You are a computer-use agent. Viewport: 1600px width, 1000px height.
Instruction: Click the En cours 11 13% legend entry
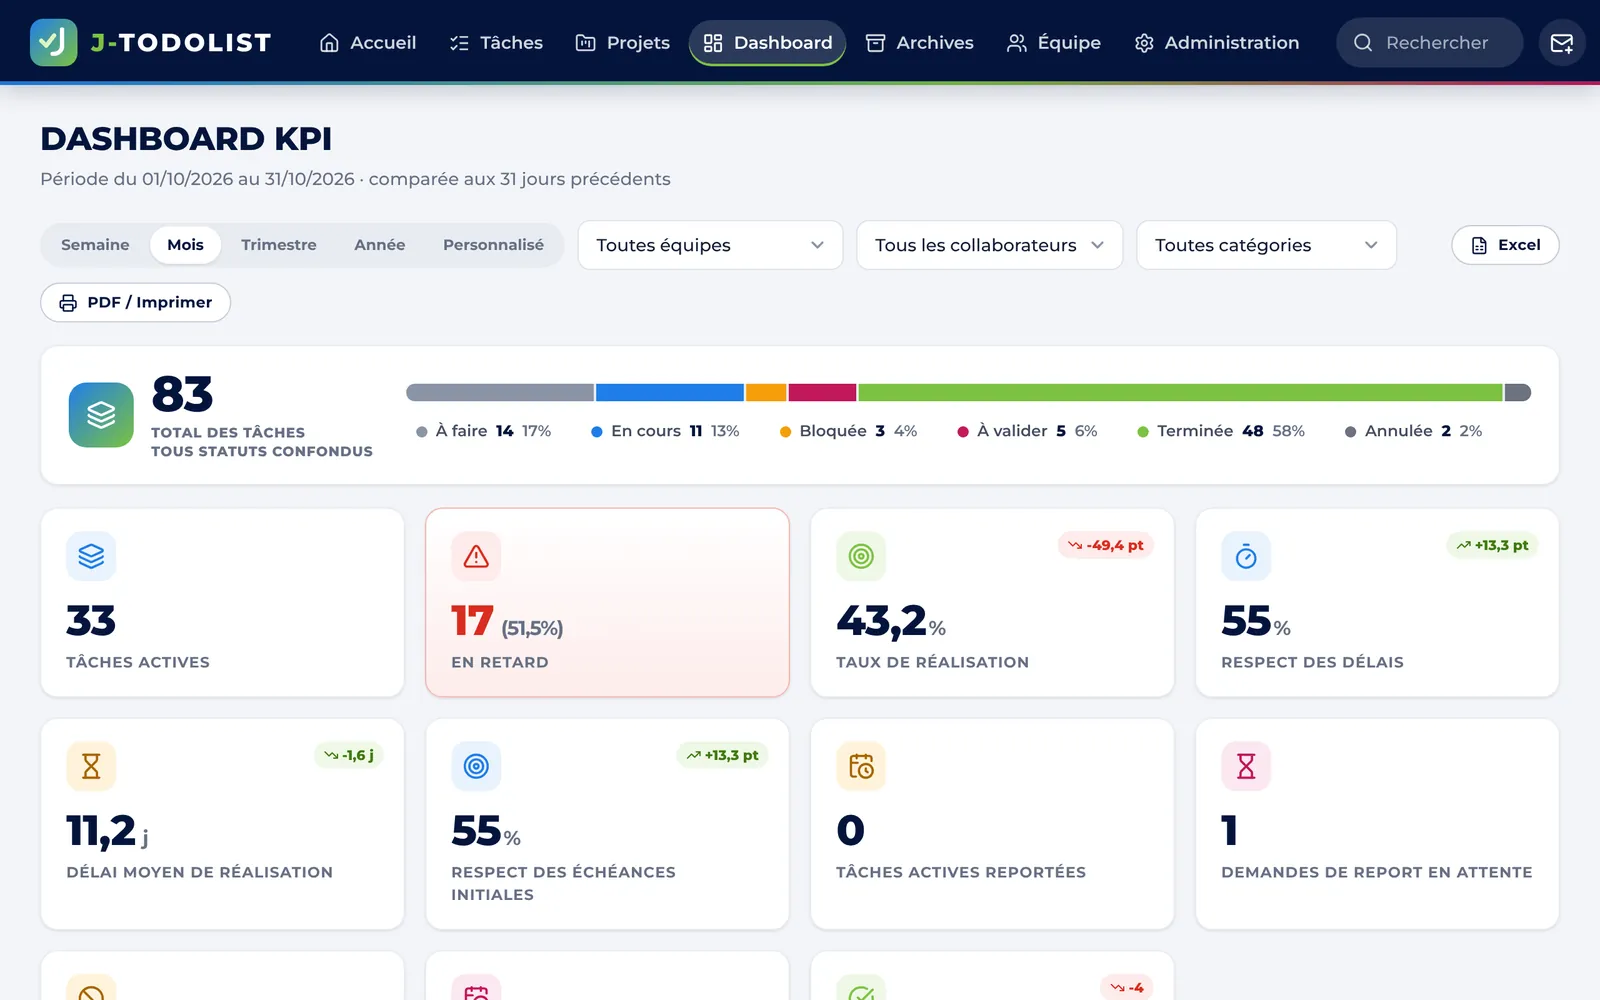665,431
